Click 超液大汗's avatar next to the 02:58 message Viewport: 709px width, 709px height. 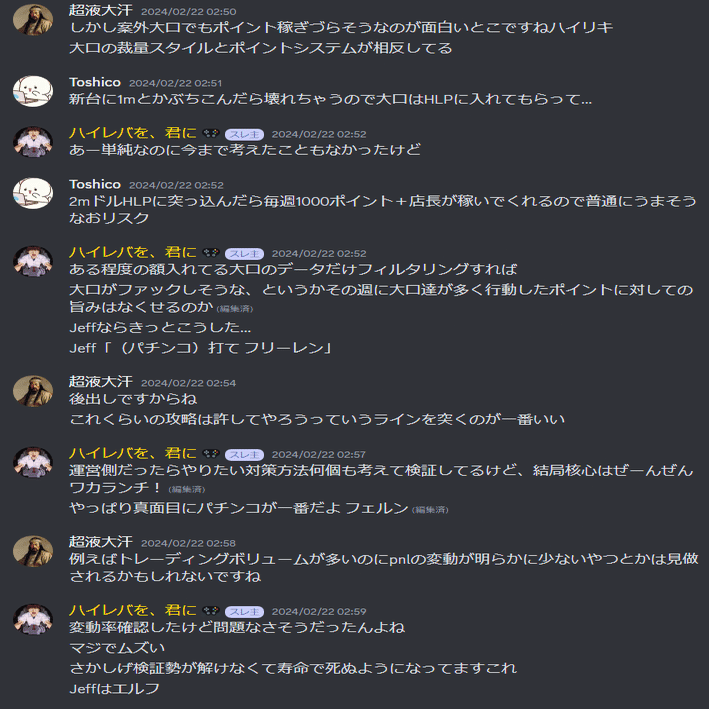33,551
